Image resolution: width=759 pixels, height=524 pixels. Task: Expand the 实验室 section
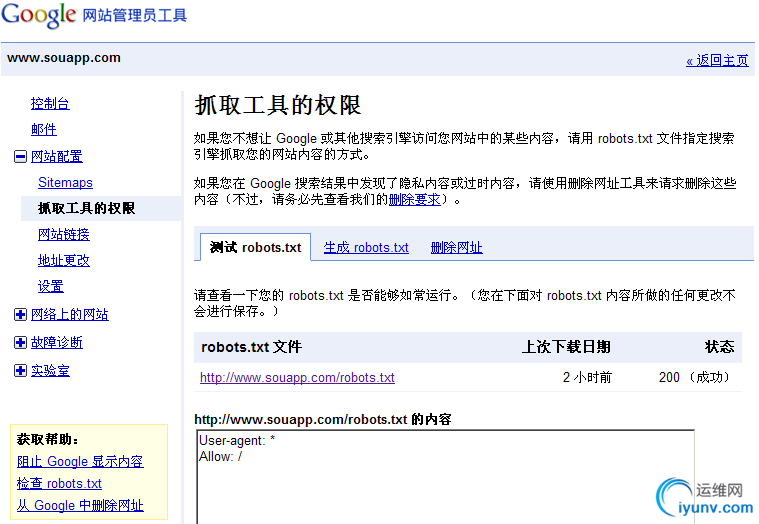point(20,371)
